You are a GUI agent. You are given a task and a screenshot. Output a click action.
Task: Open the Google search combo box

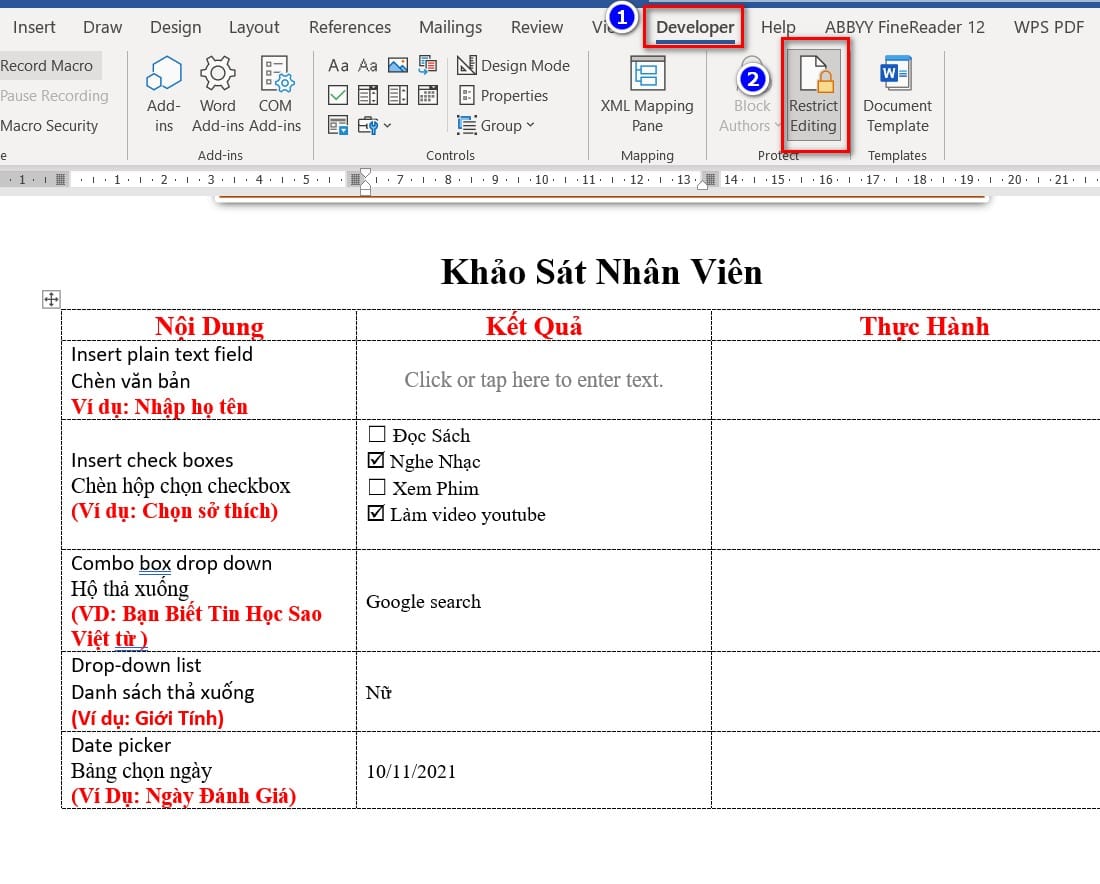coord(424,601)
